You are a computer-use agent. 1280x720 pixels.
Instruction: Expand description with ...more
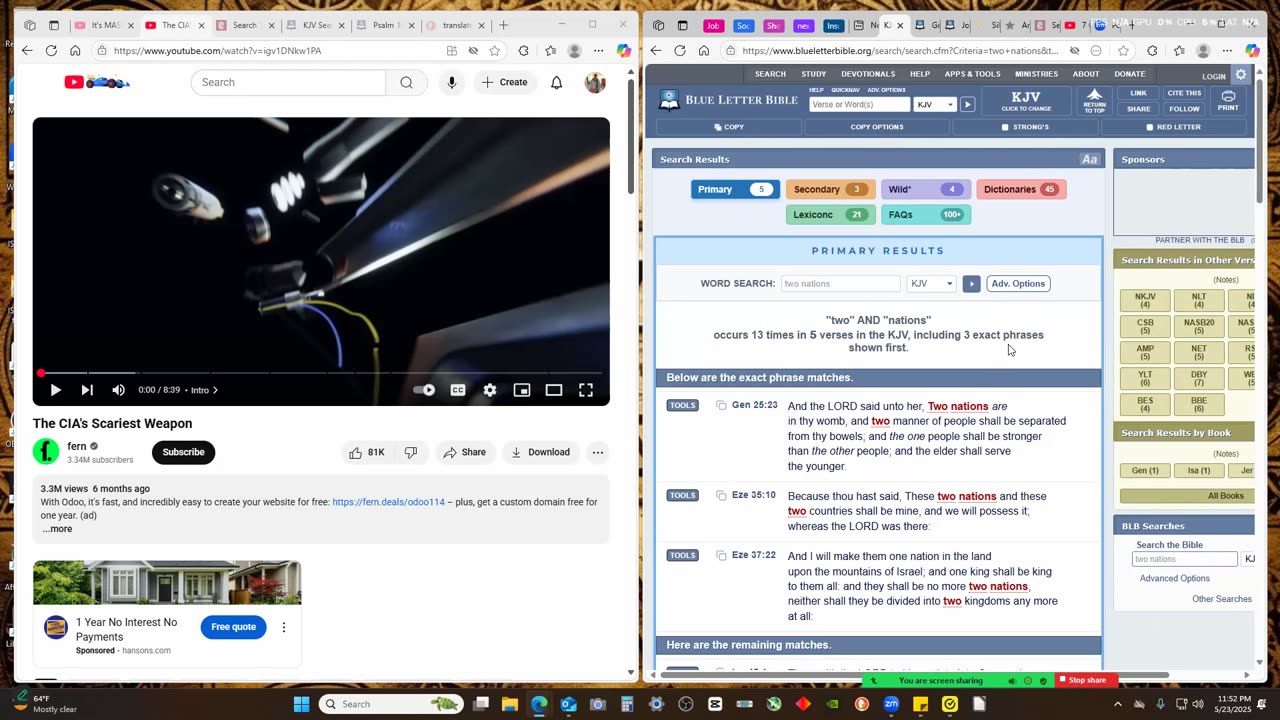[57, 529]
